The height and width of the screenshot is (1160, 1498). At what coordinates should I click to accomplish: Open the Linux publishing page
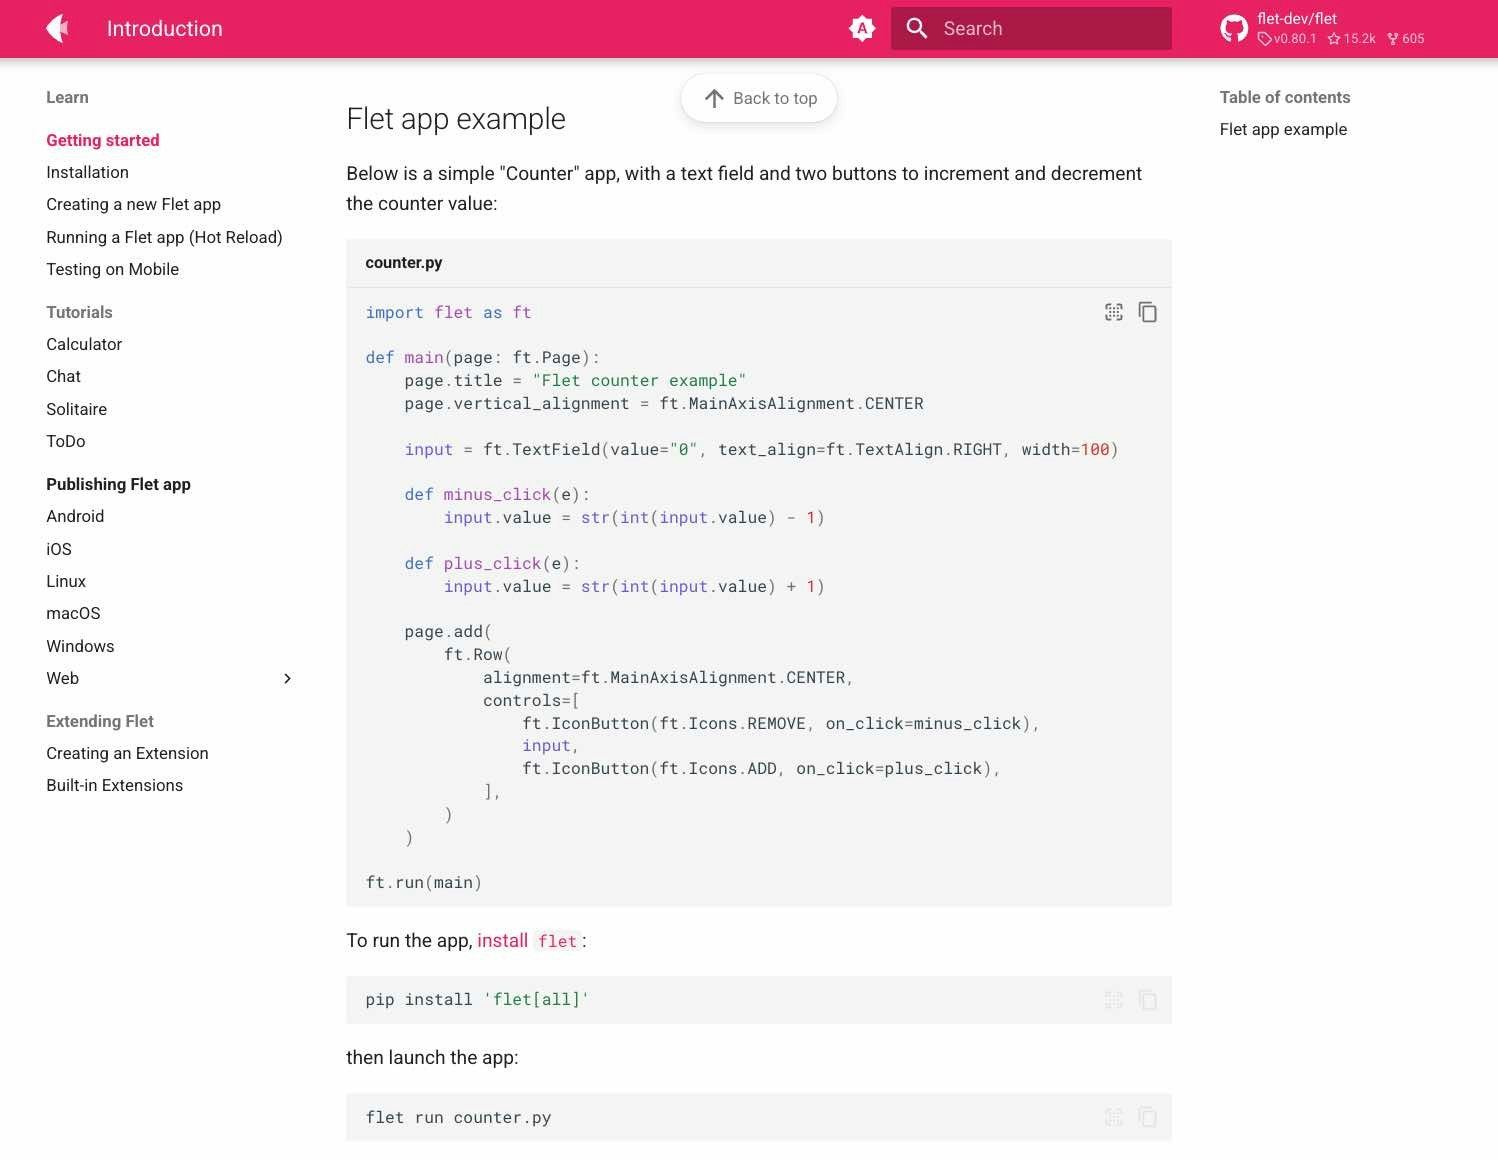pyautogui.click(x=66, y=581)
